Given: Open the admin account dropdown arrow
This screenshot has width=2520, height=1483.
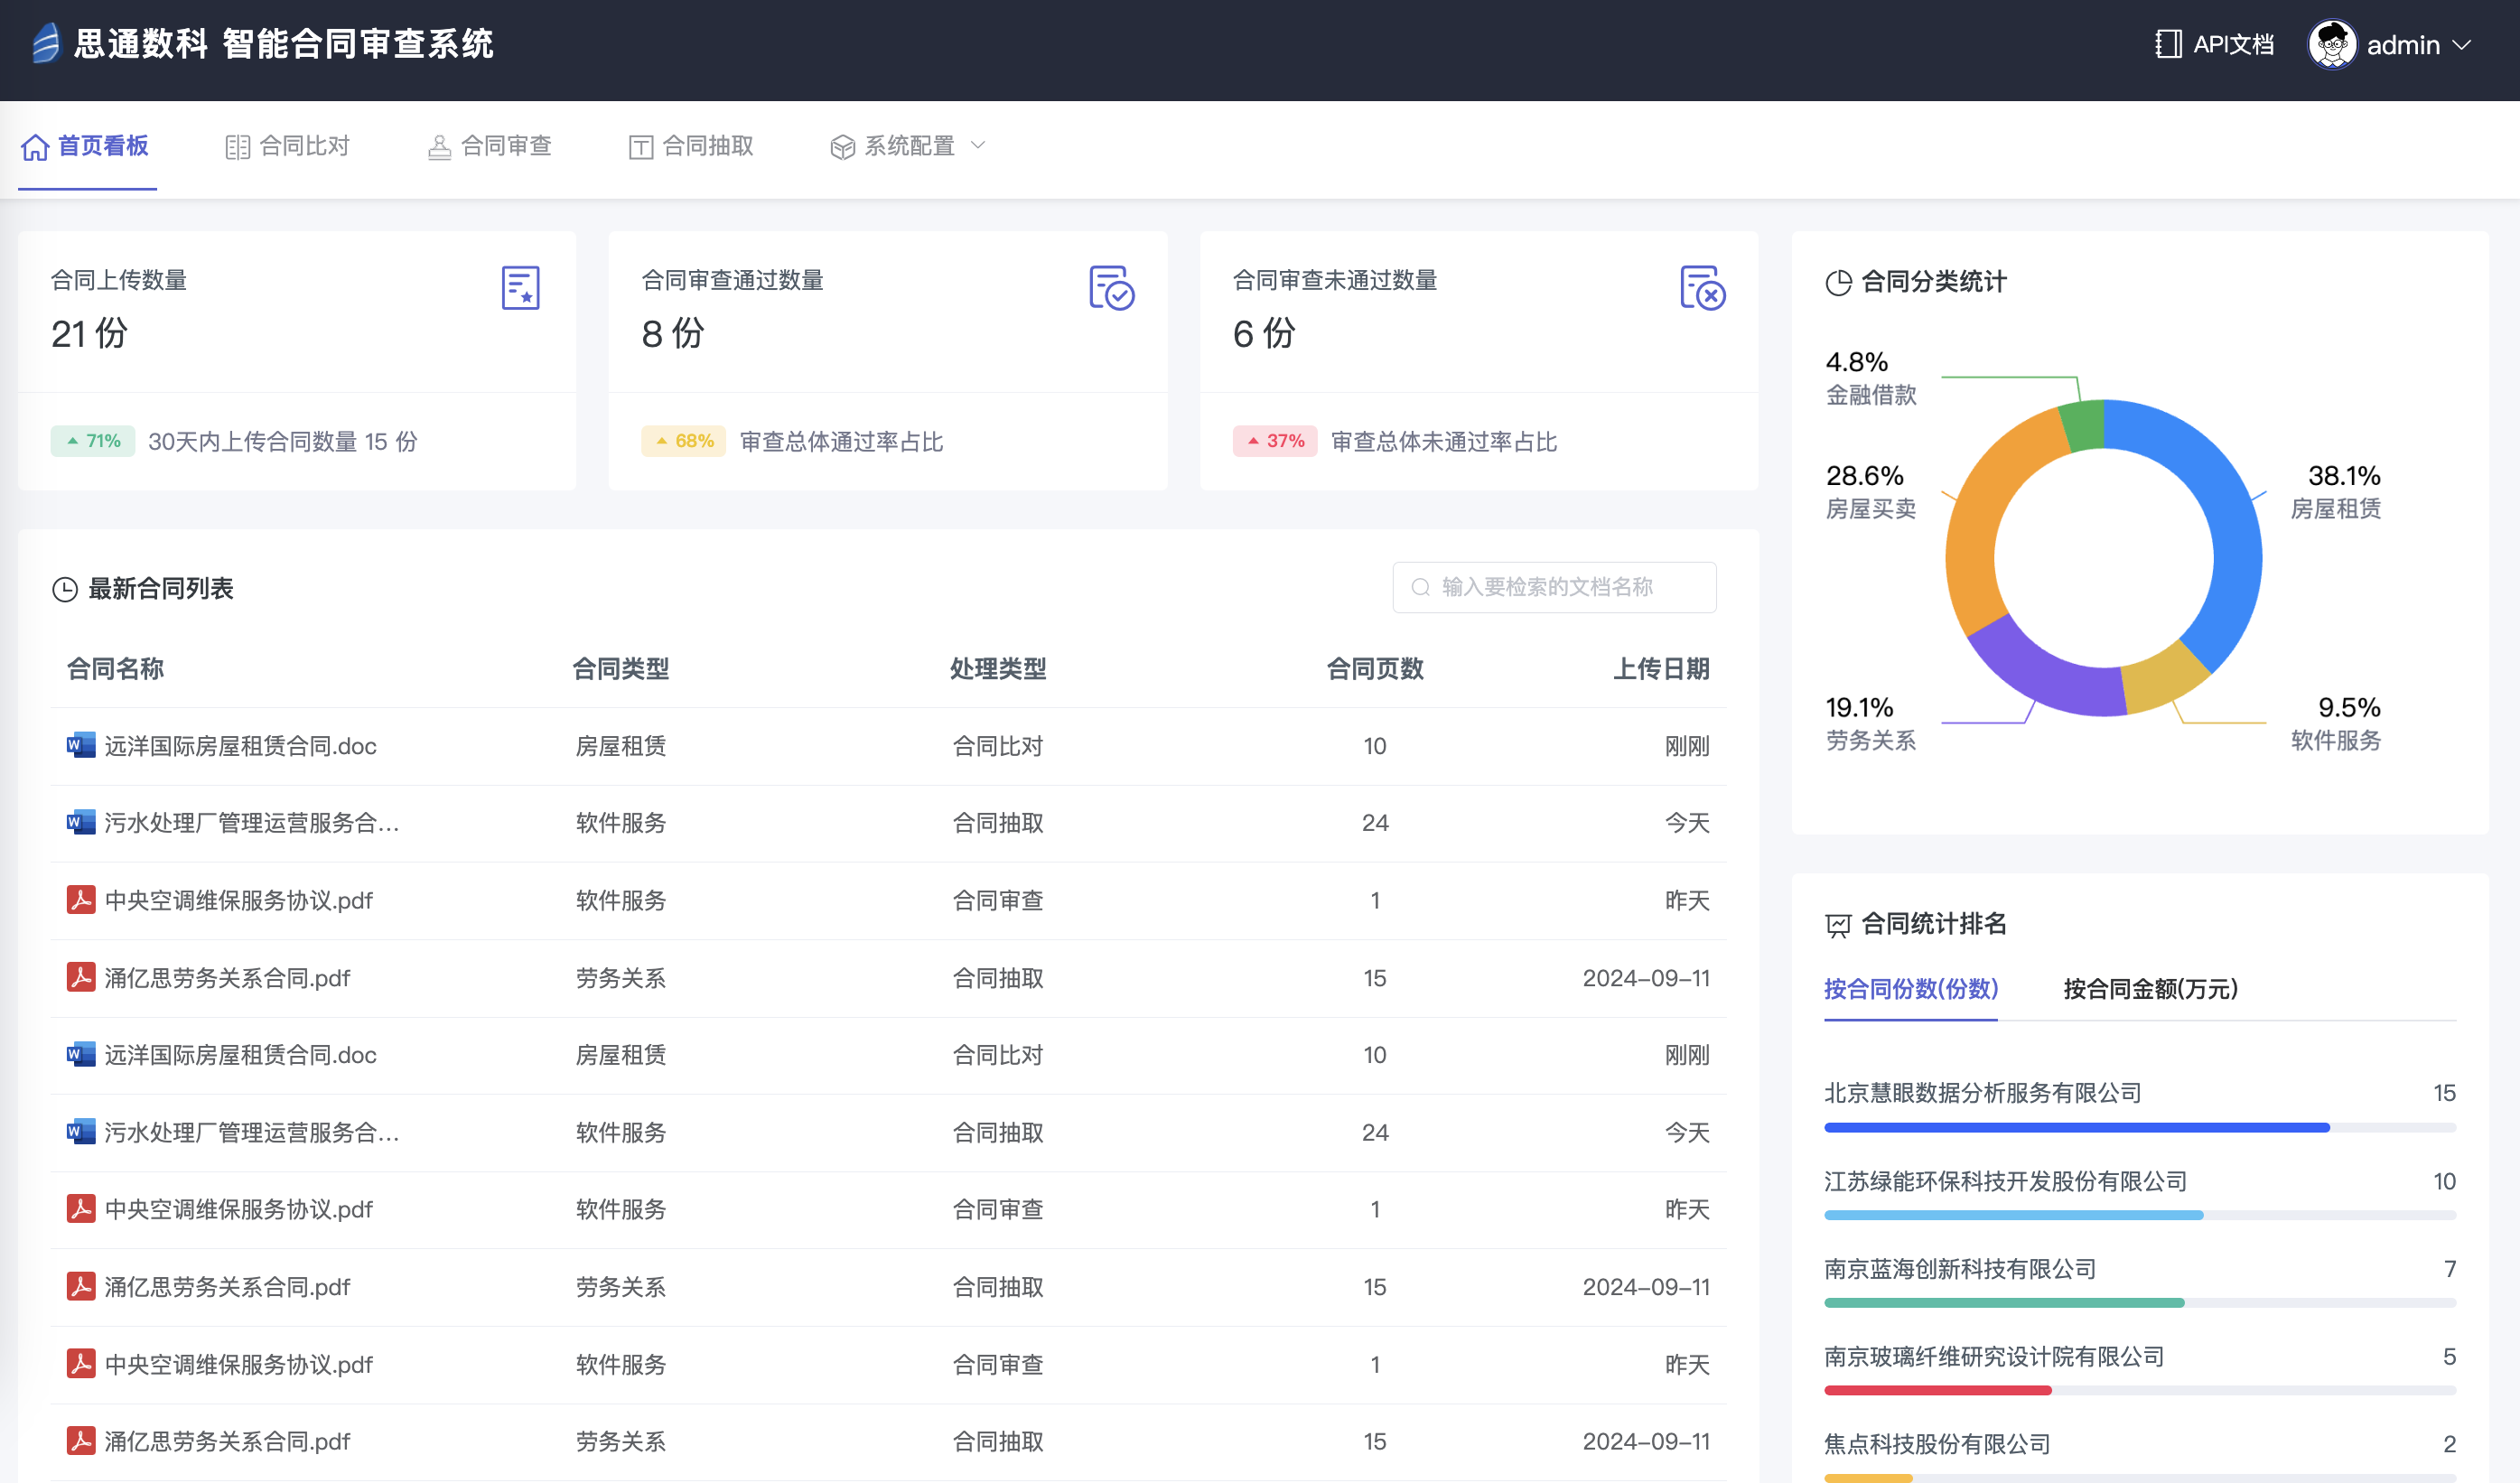Looking at the screenshot, I should tap(2462, 45).
